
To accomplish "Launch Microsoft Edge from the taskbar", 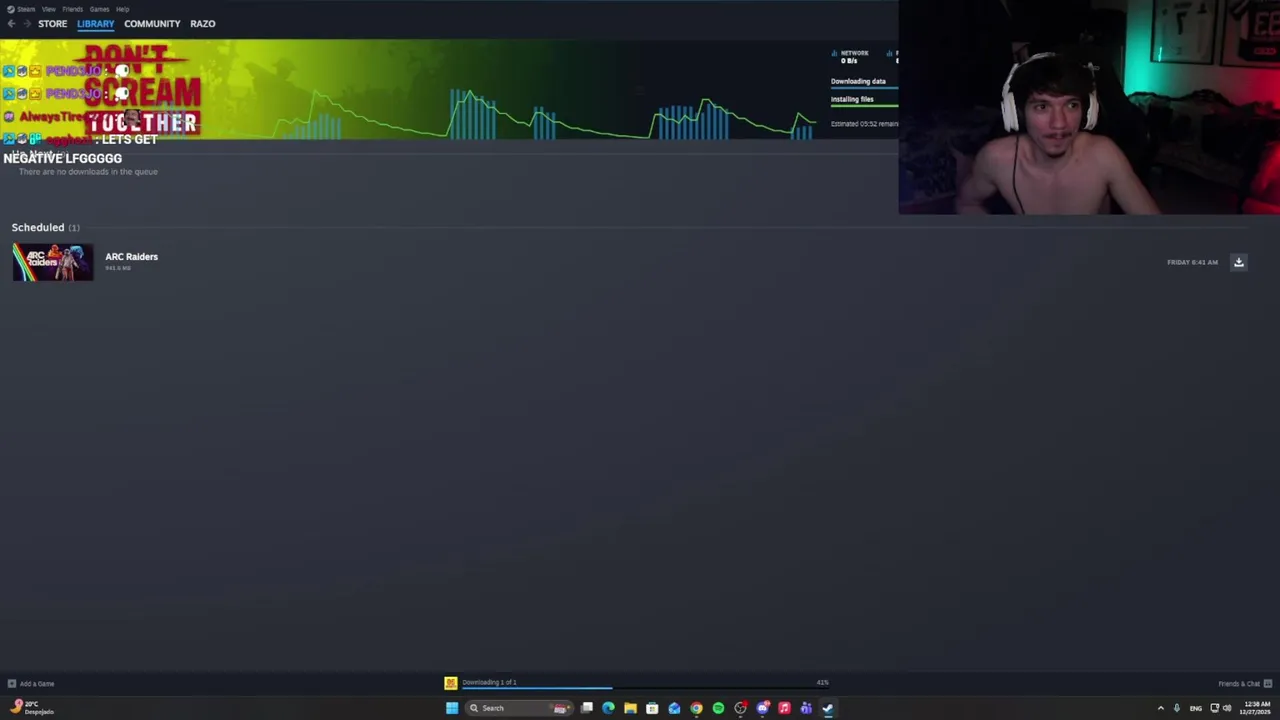I will coord(608,708).
